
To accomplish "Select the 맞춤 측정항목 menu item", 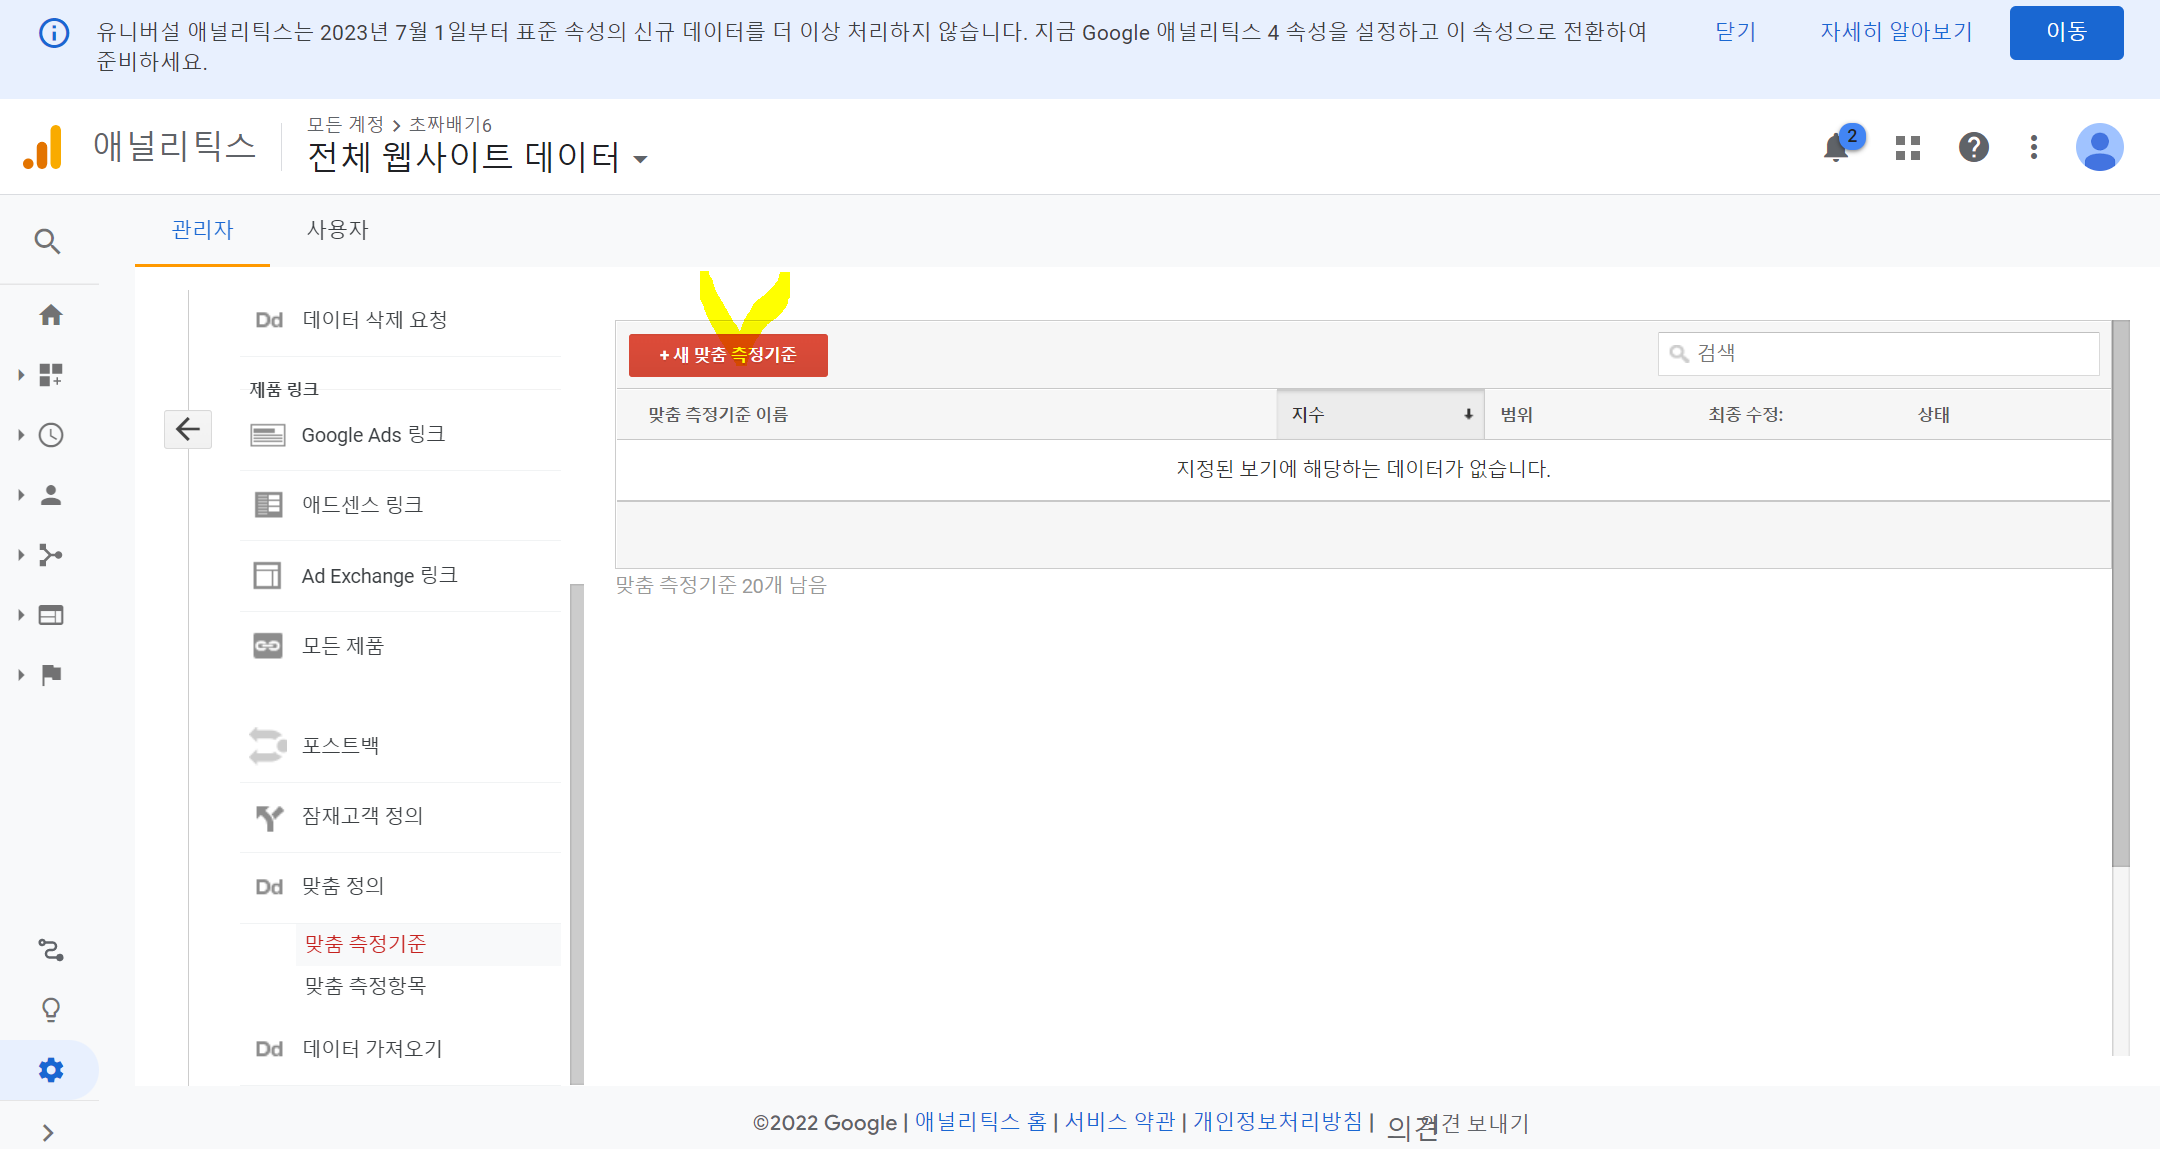I will click(365, 986).
